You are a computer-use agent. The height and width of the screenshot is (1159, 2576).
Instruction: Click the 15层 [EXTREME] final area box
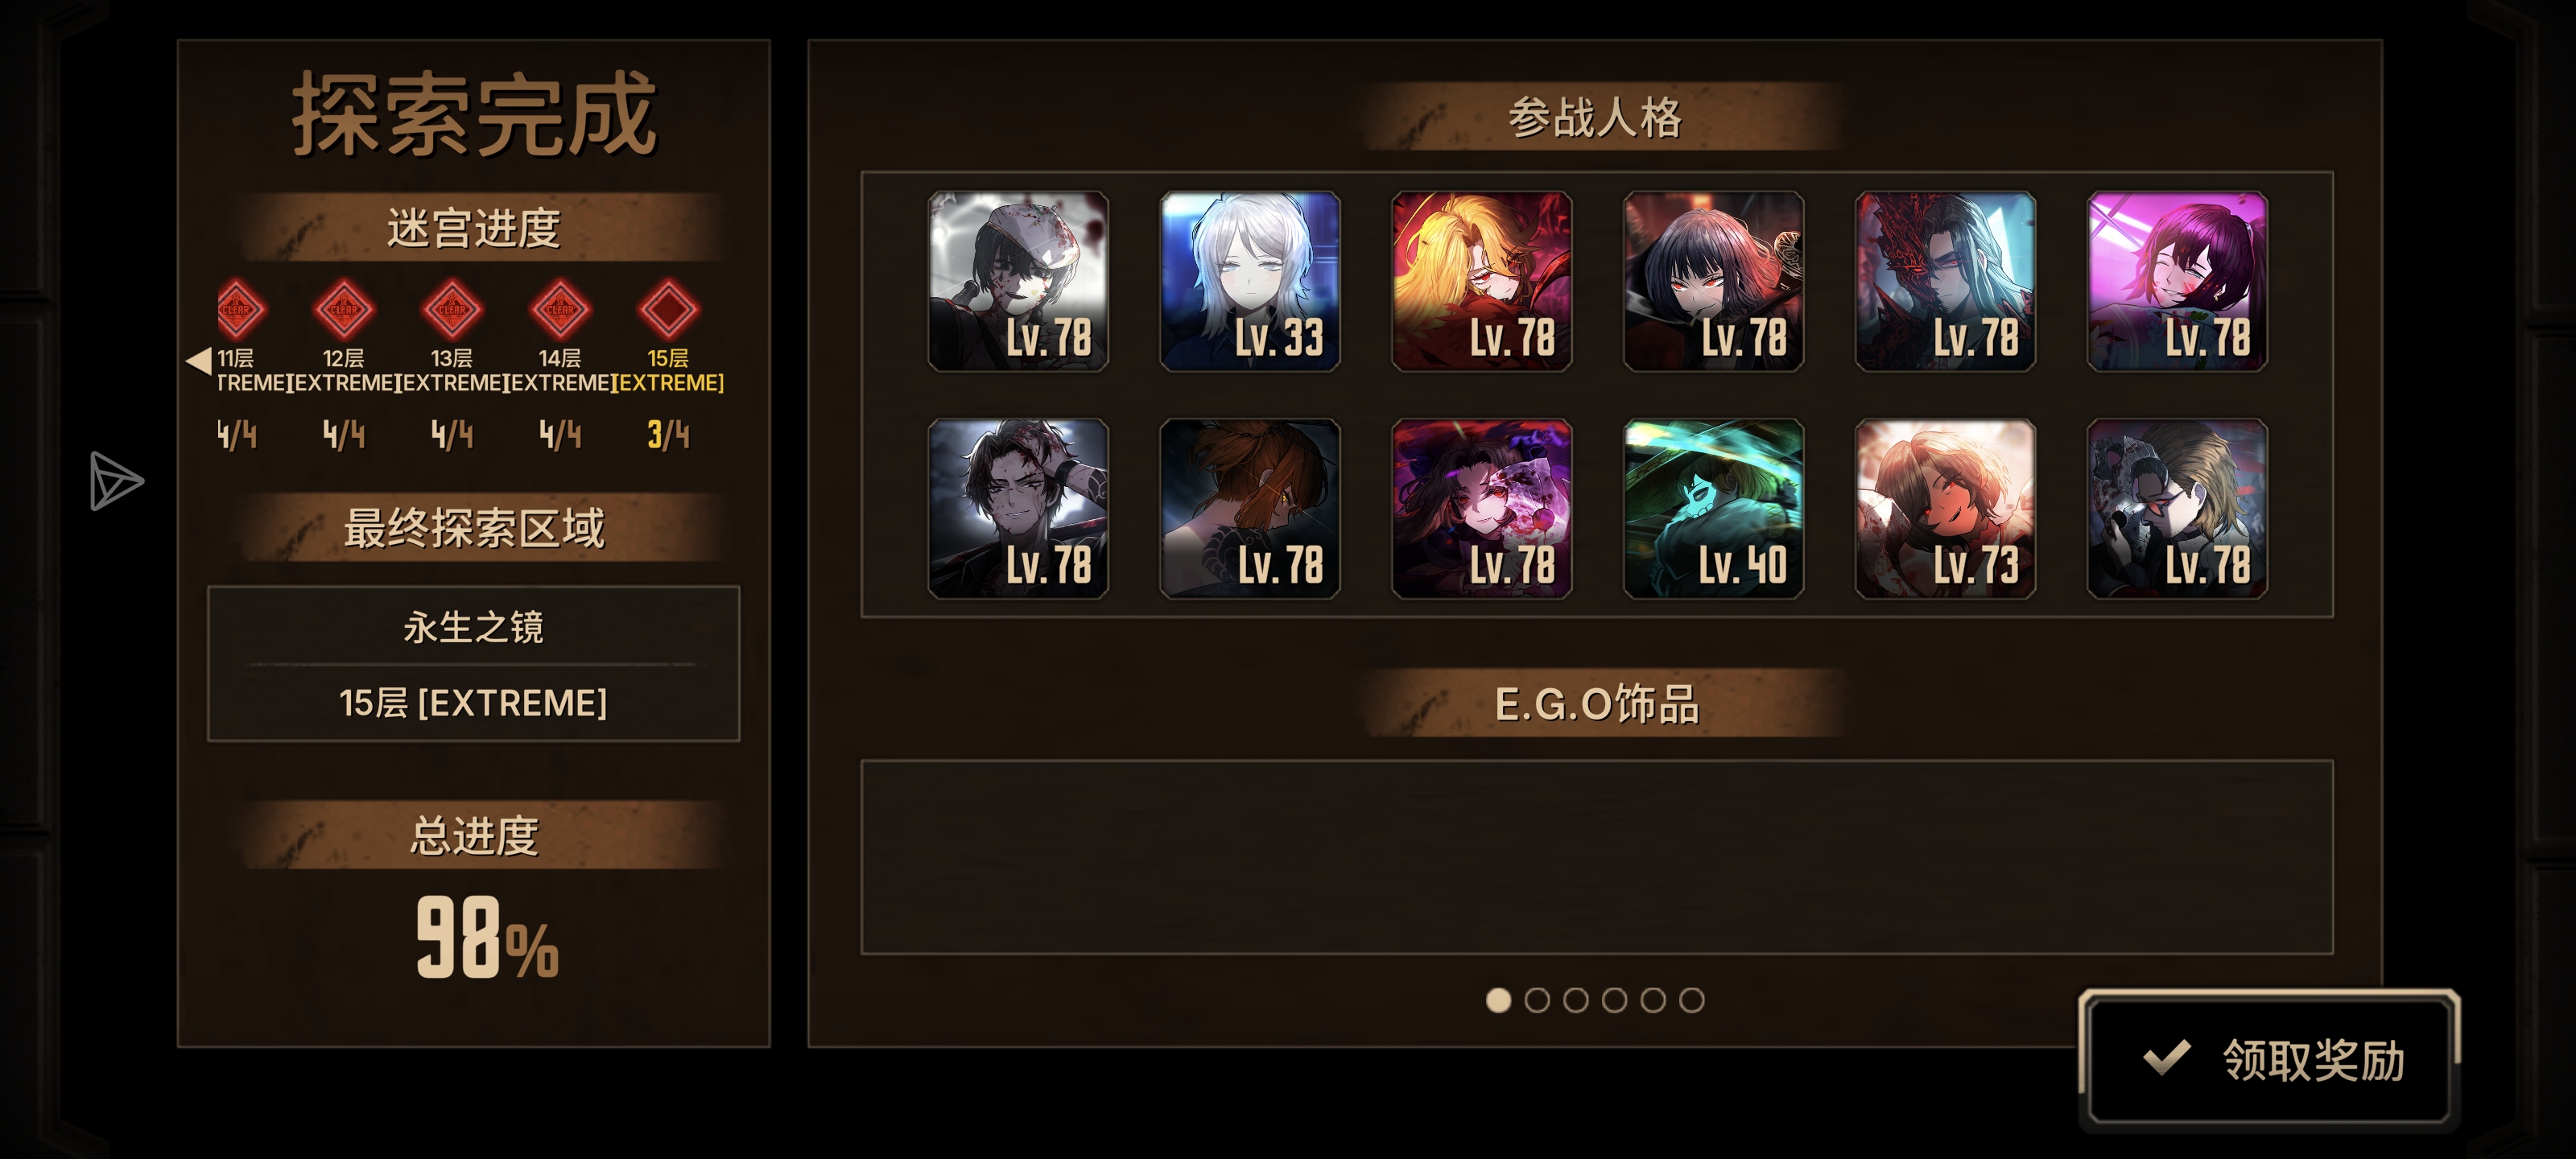[473, 703]
